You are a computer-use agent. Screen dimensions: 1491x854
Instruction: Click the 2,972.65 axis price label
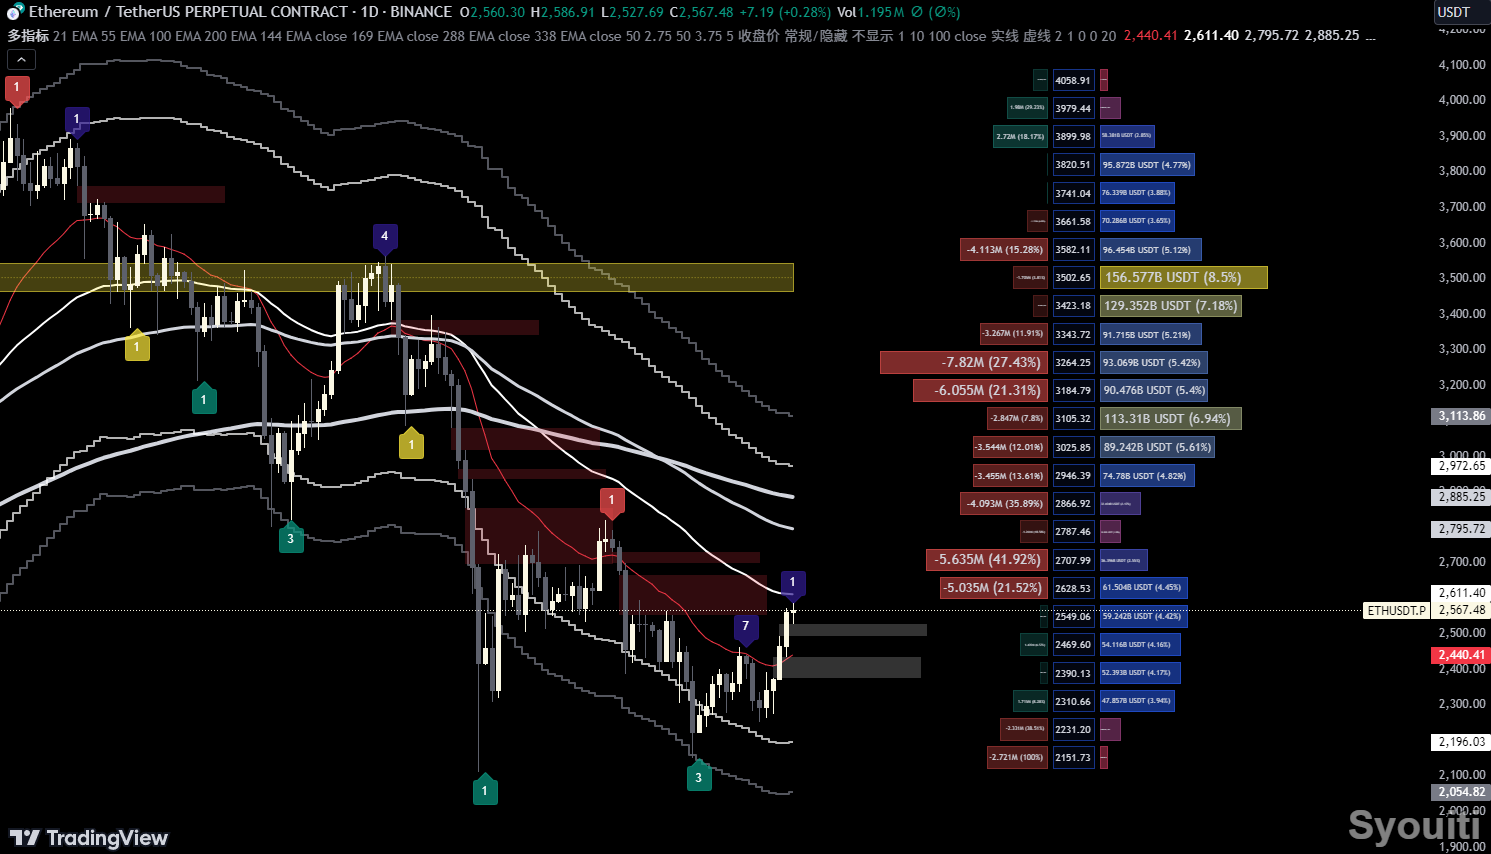click(1461, 465)
